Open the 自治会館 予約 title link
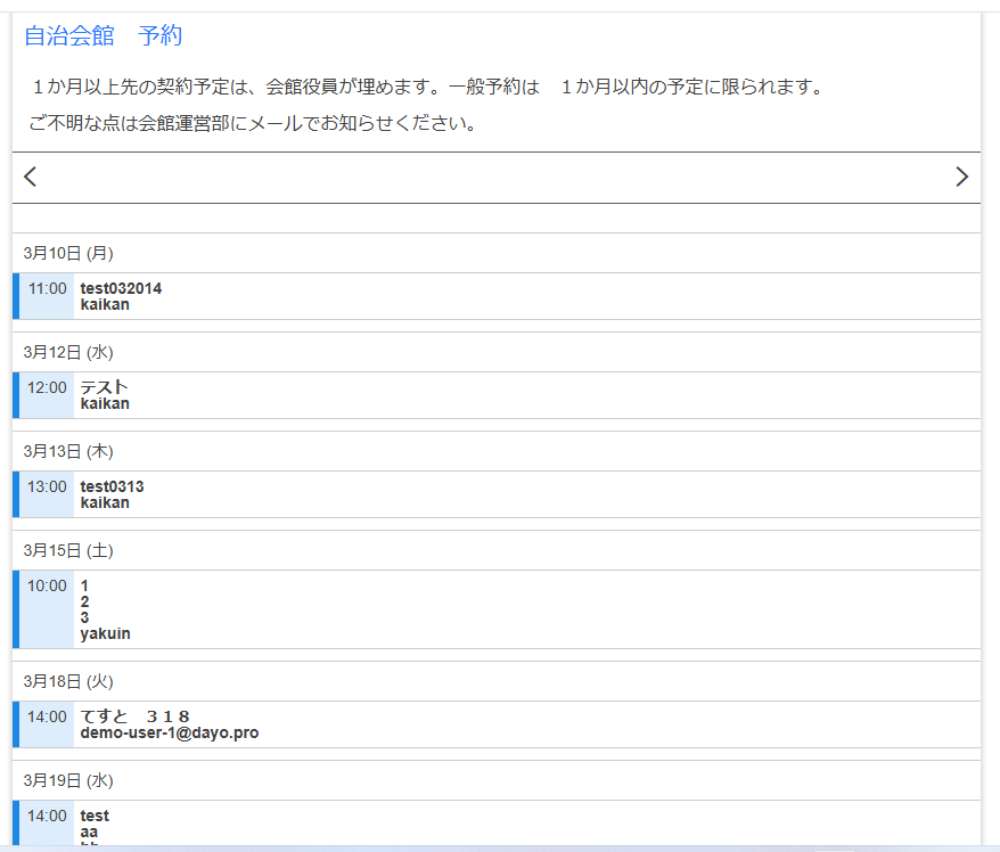This screenshot has height=852, width=1000. 102,37
